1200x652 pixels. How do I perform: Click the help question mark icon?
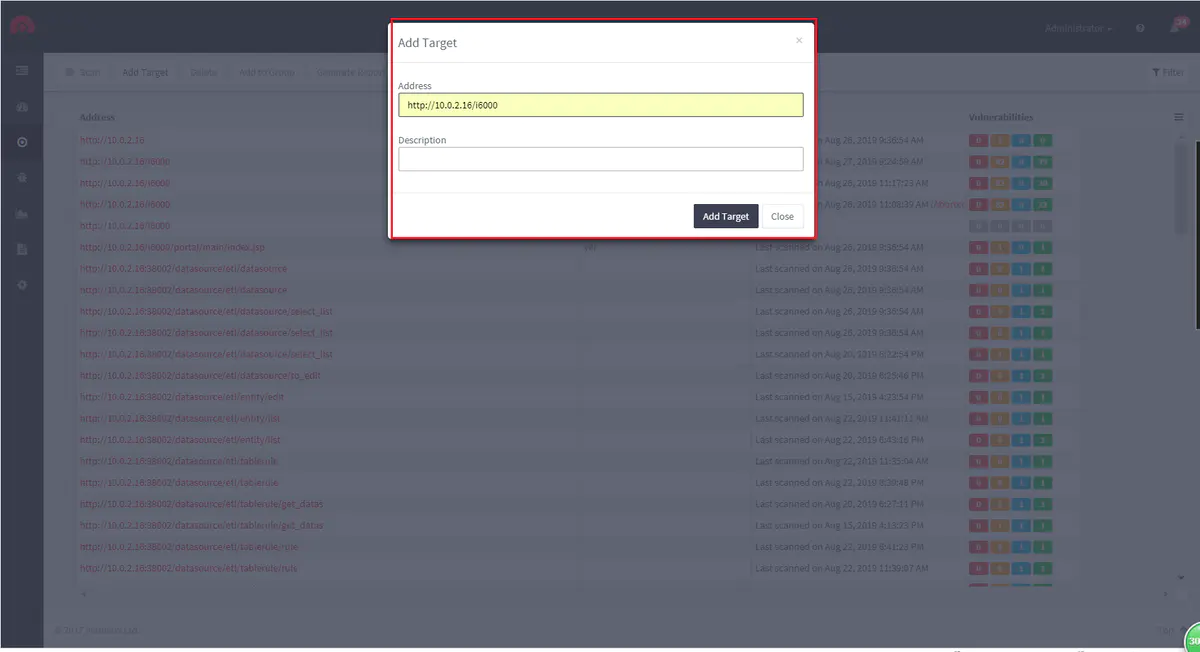tap(1140, 29)
